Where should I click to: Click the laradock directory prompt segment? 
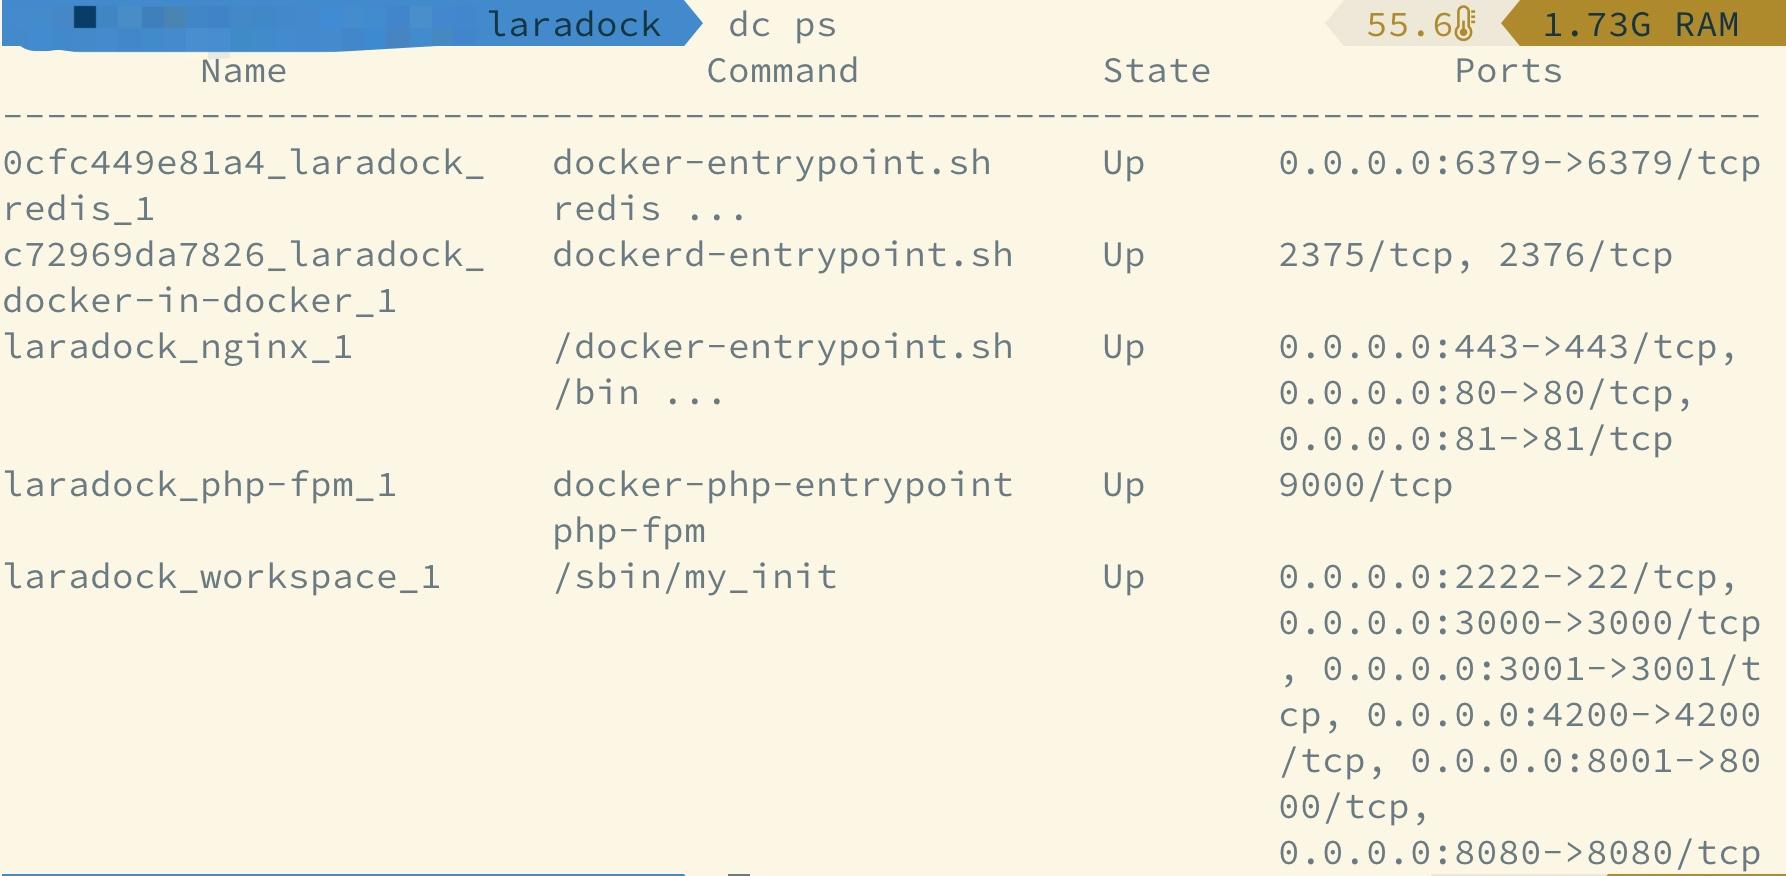(574, 25)
